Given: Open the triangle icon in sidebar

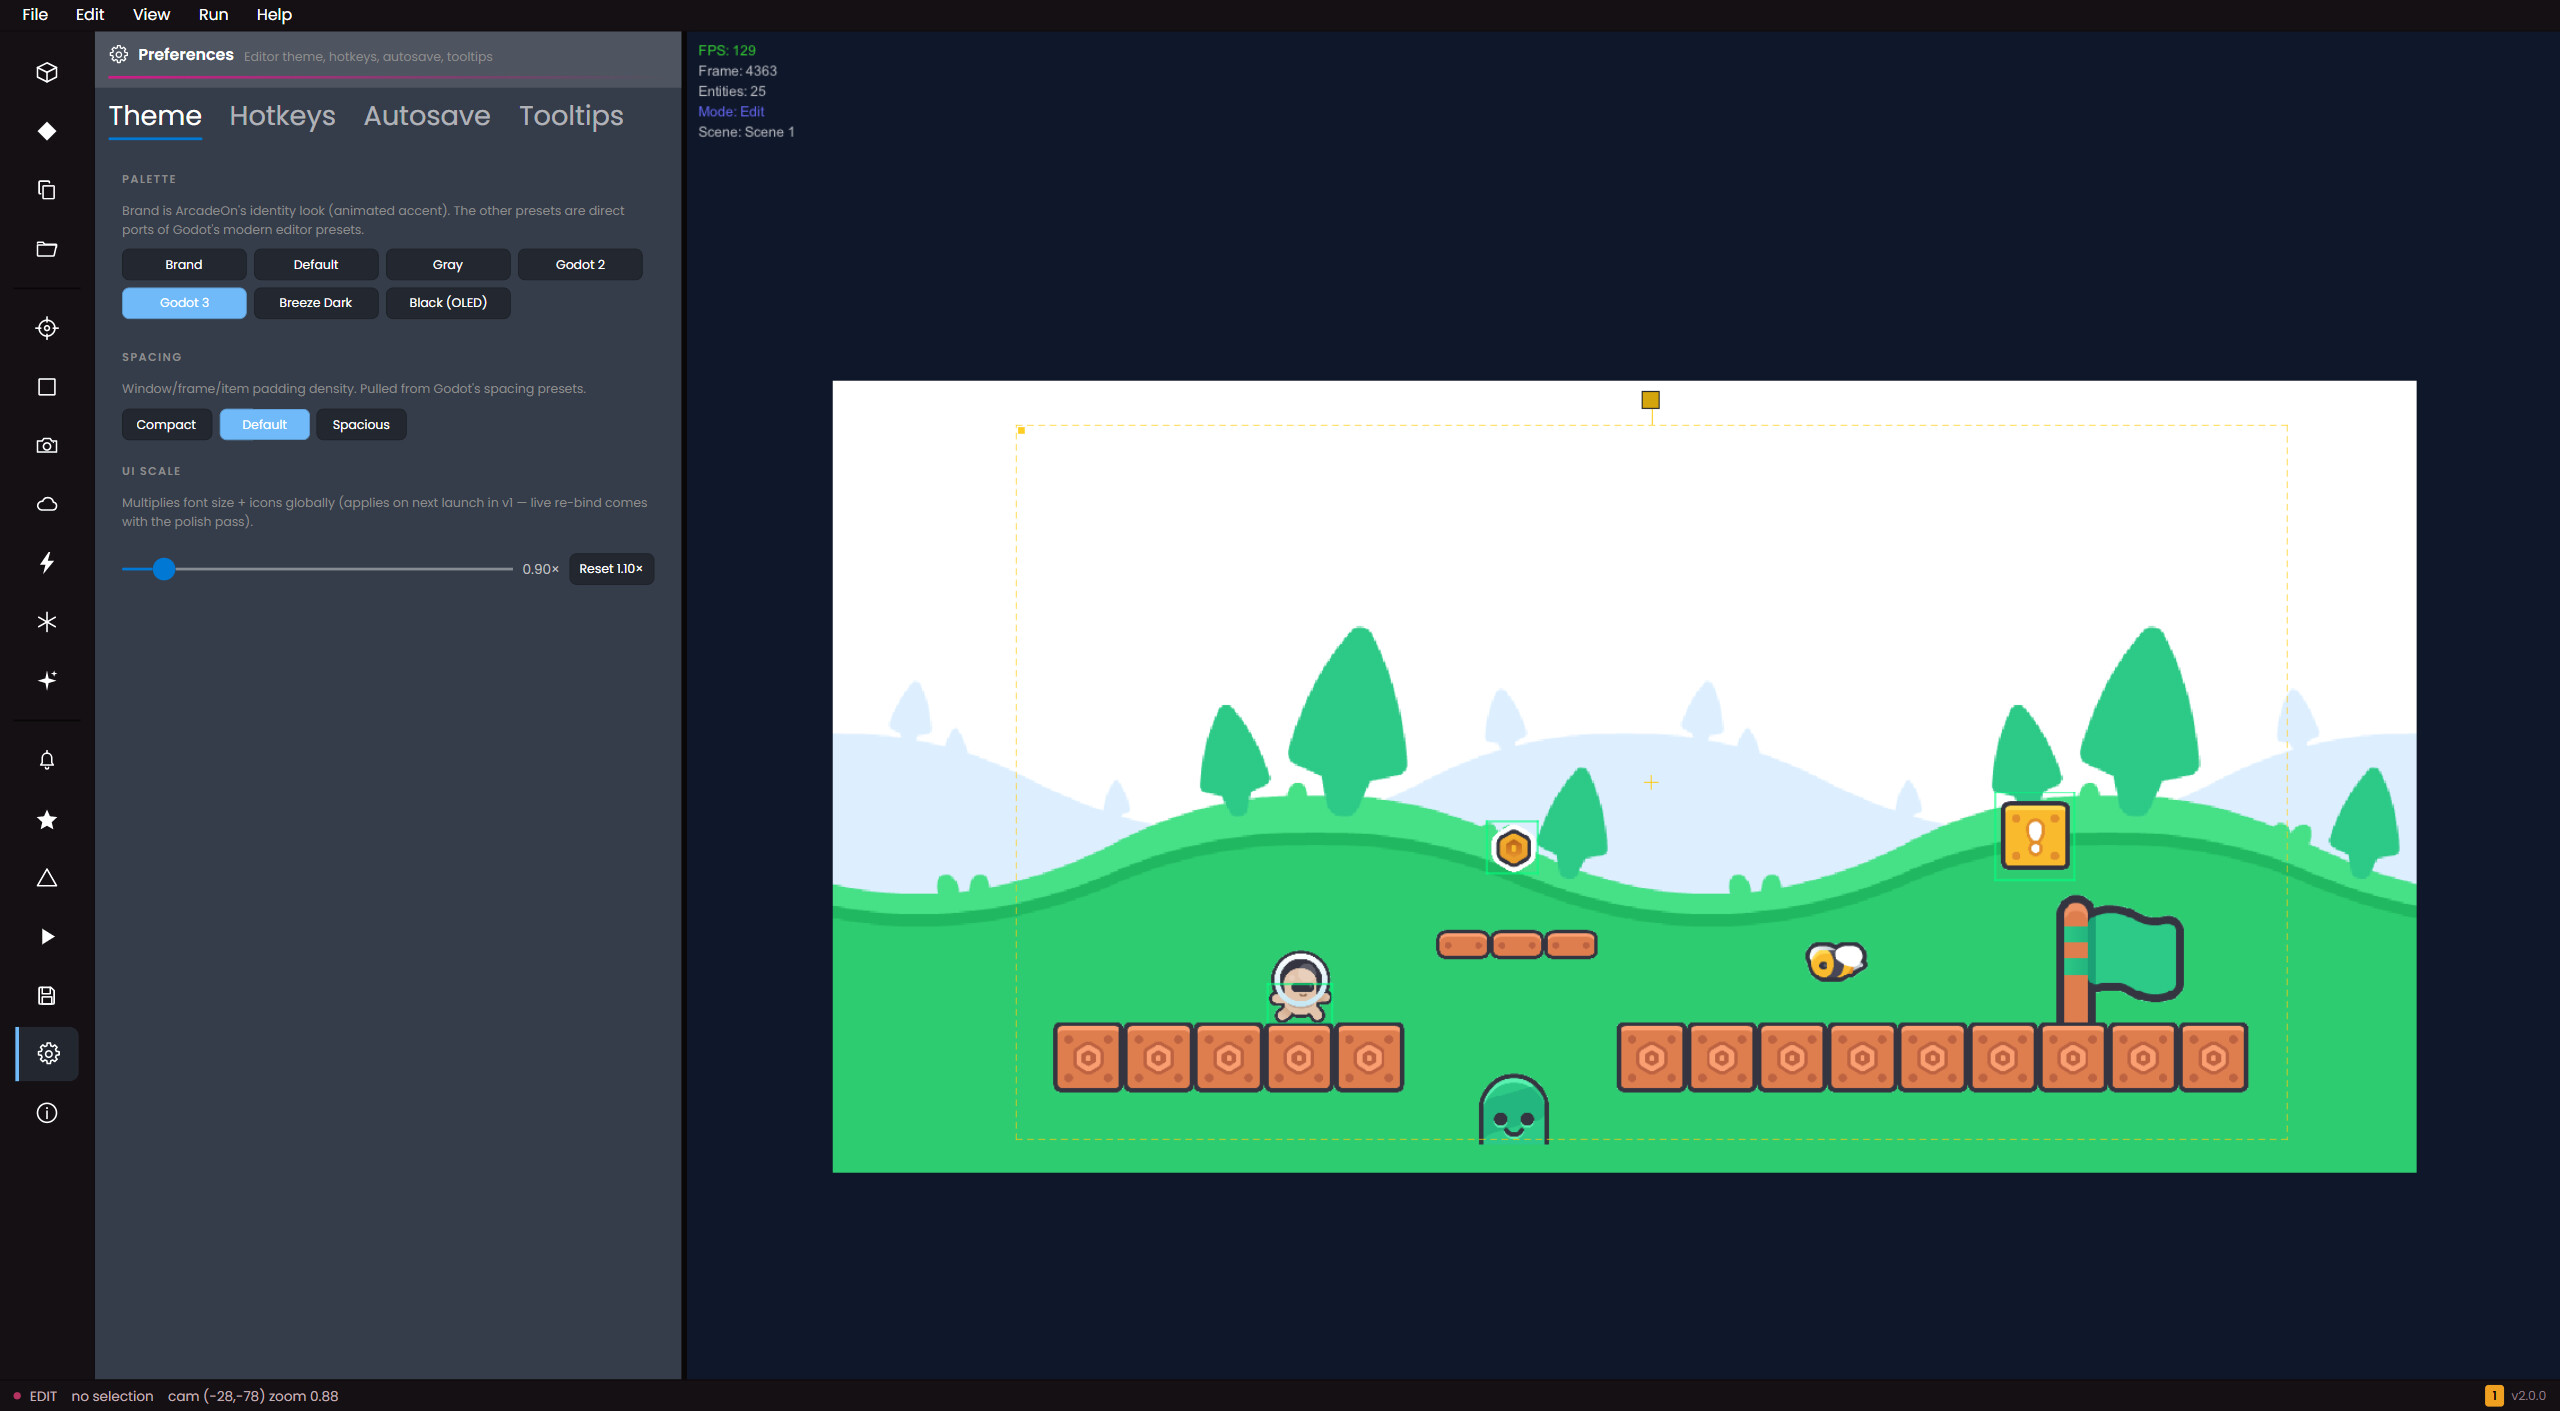Looking at the screenshot, I should coord(47,878).
